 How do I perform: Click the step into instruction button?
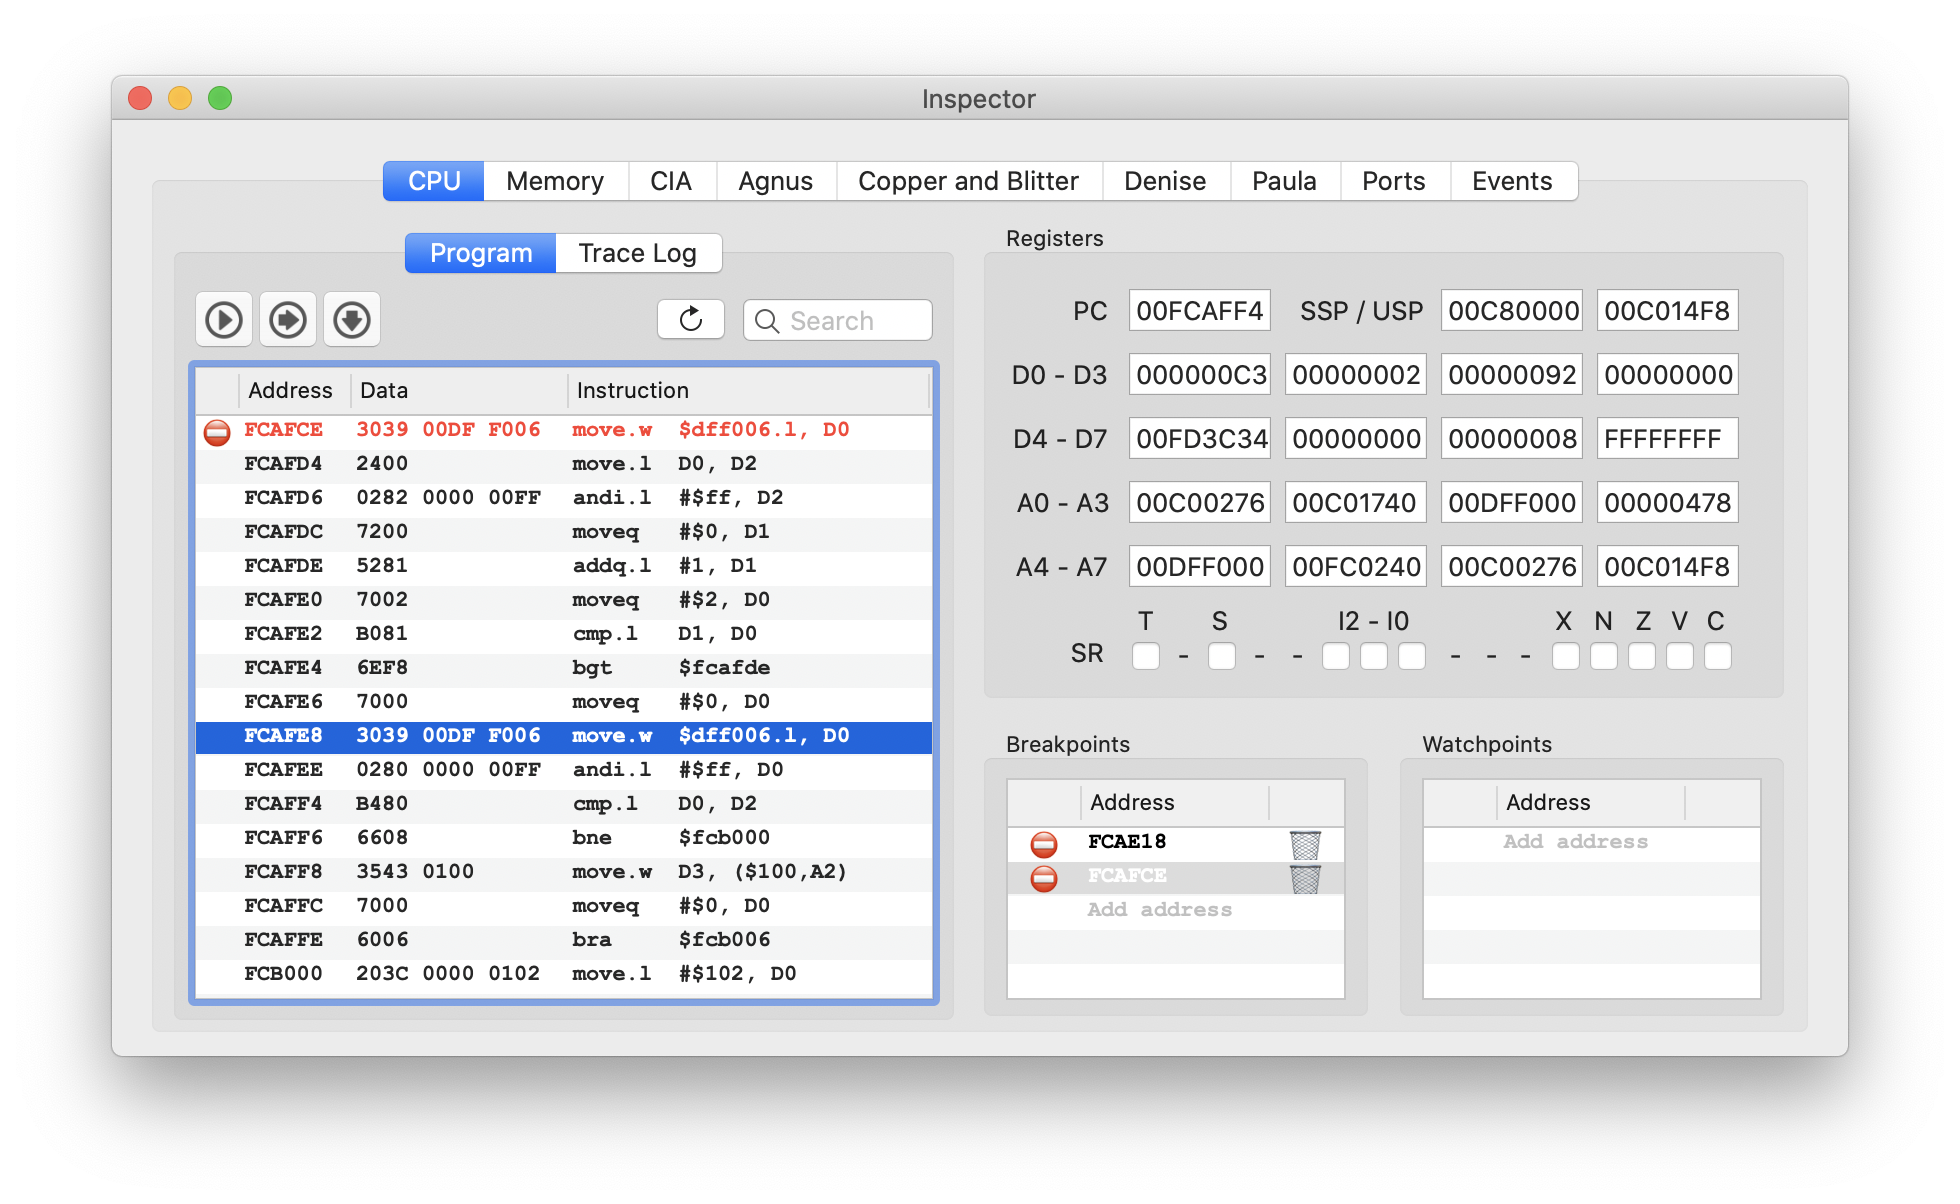pos(288,320)
